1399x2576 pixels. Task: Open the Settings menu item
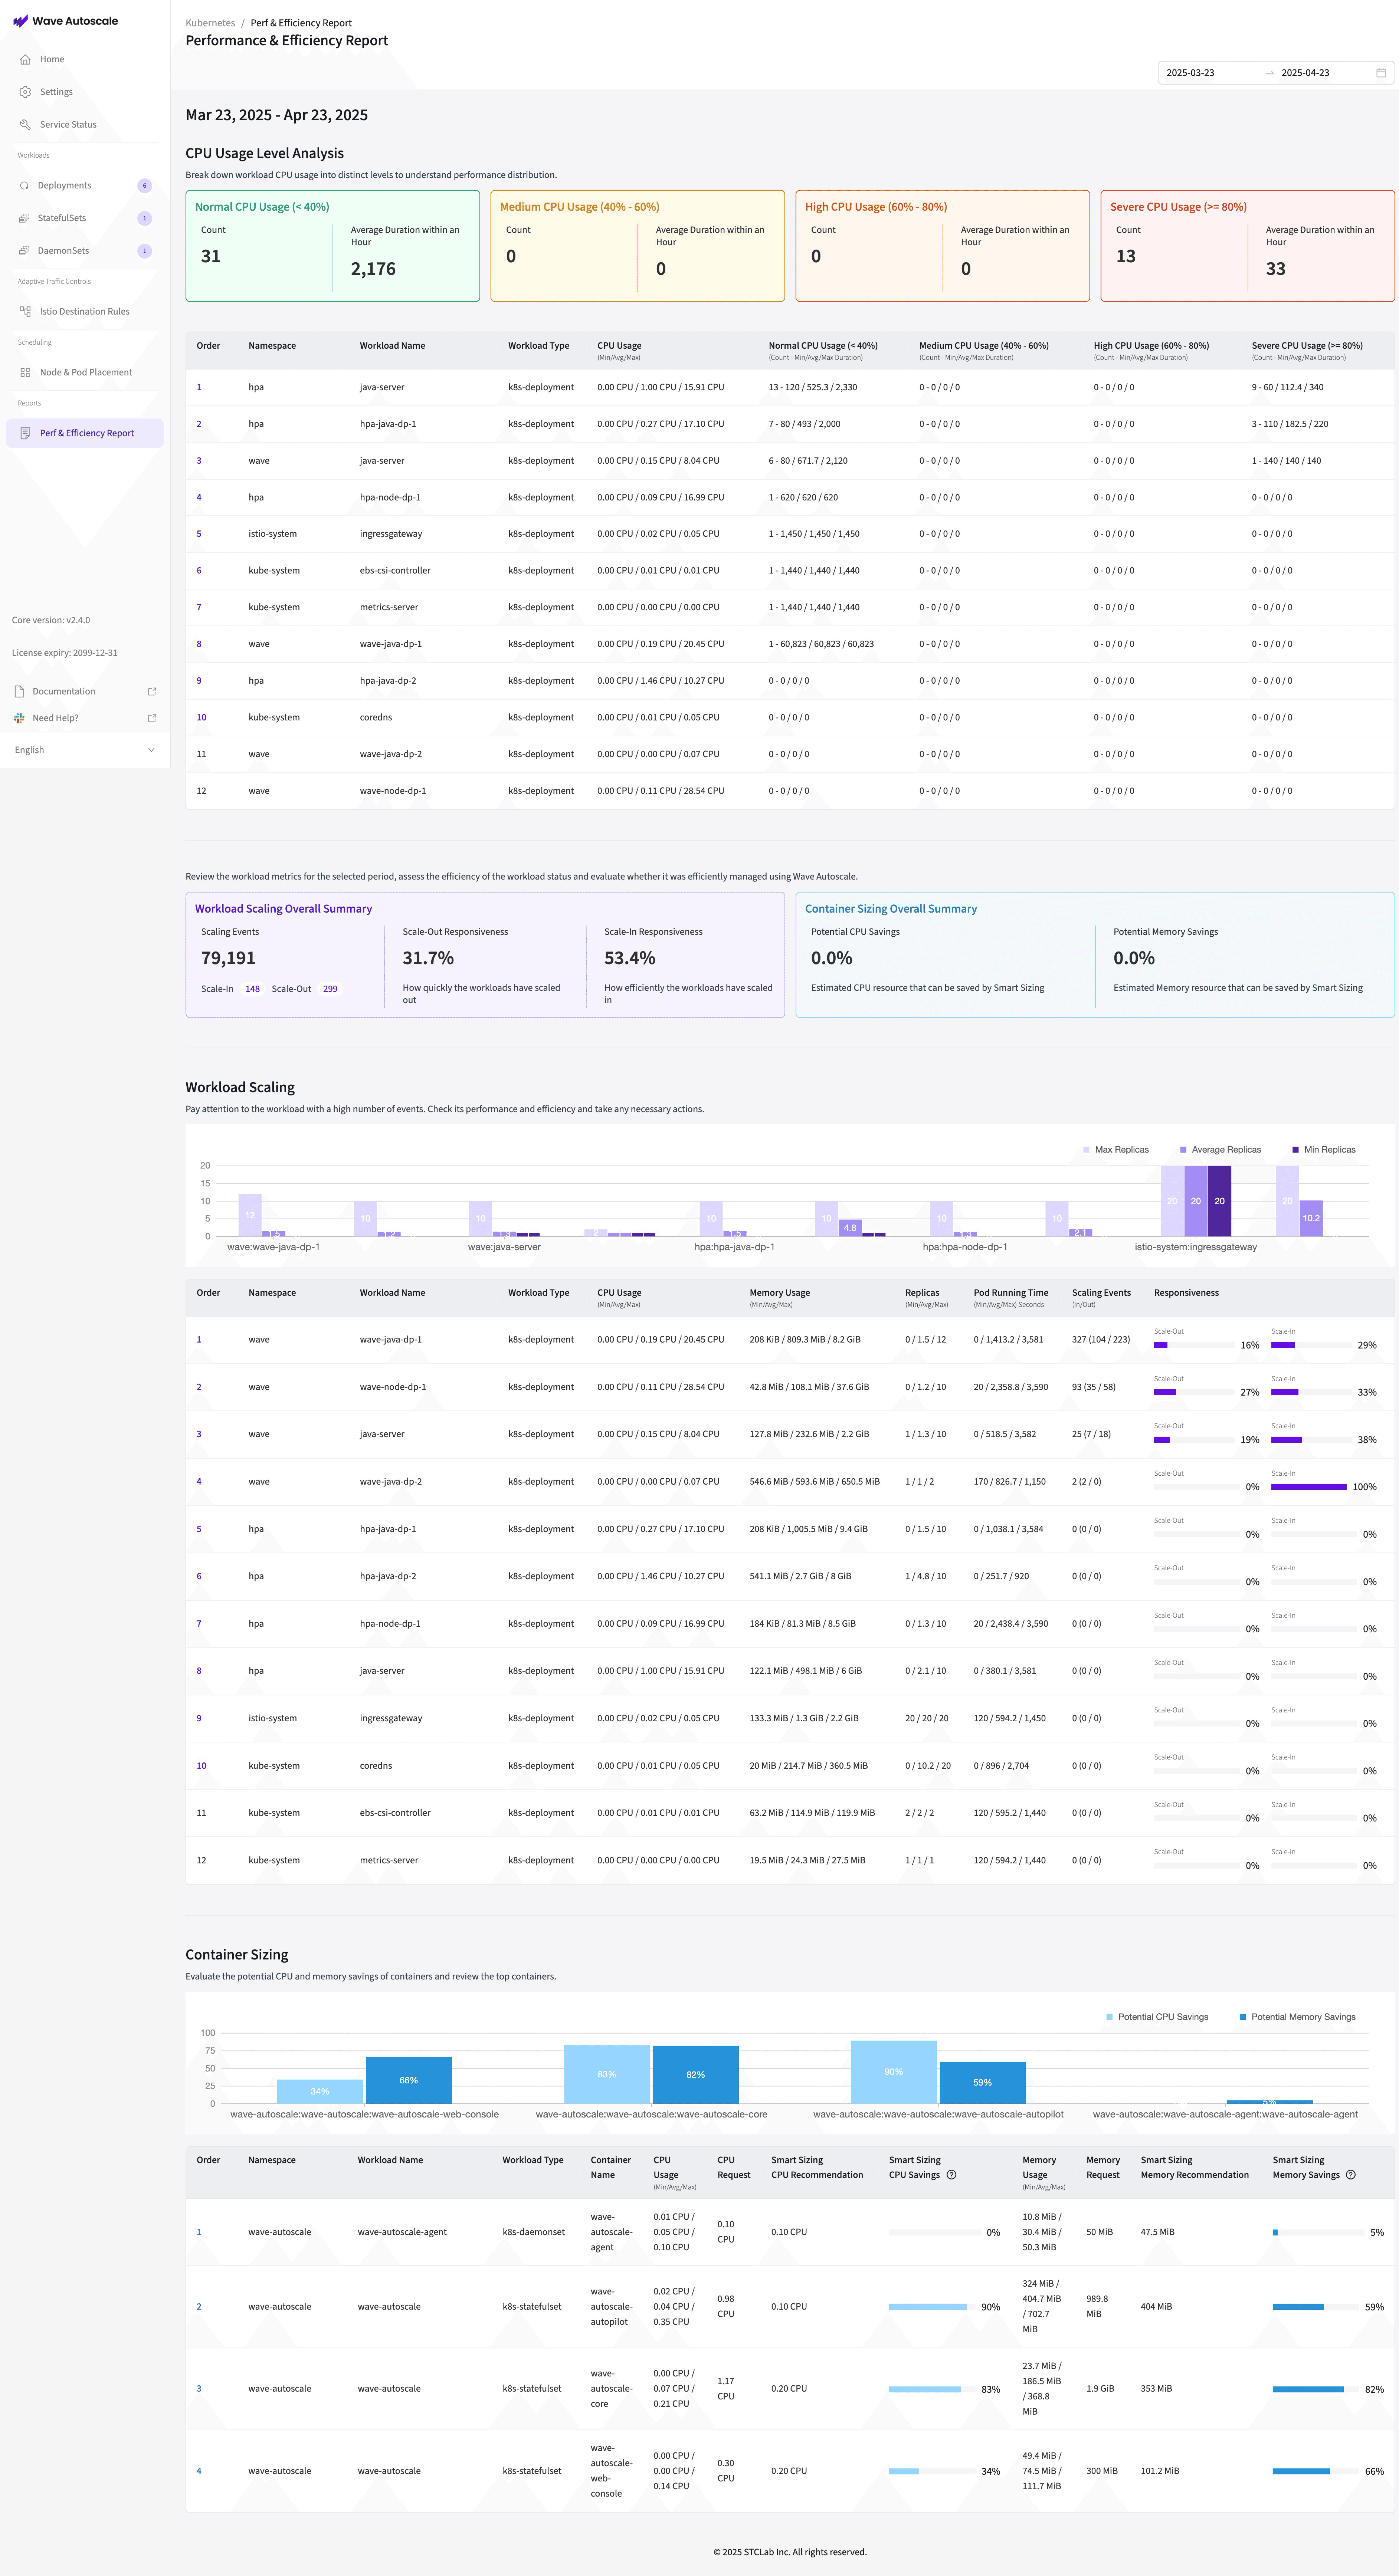[x=85, y=92]
